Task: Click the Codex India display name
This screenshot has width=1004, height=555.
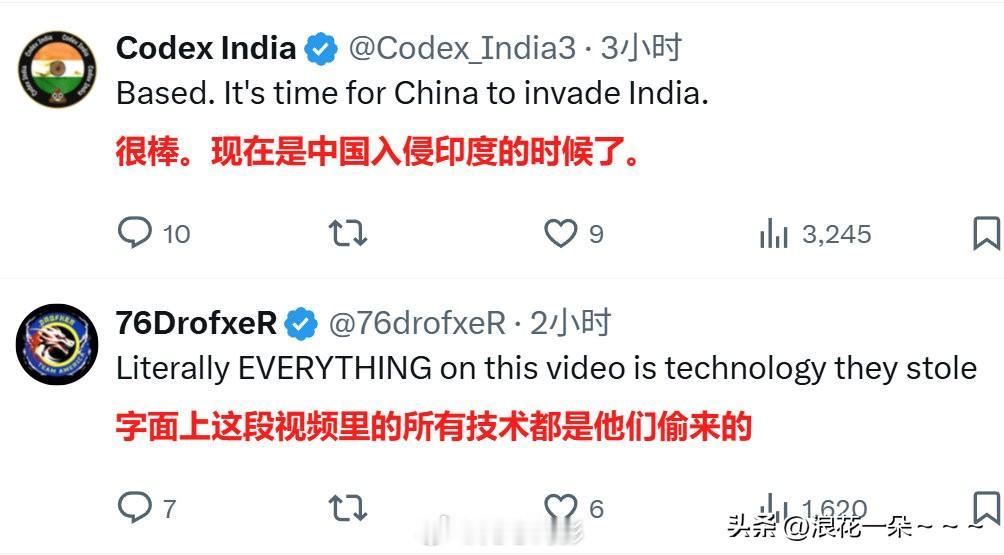Action: click(206, 49)
